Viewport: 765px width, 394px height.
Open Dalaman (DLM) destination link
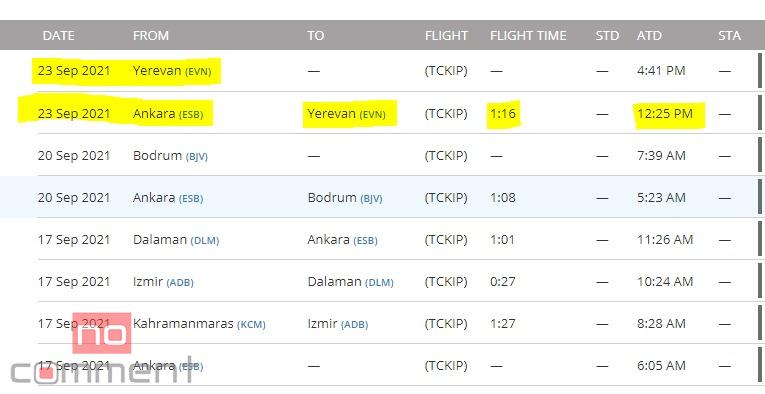tap(350, 281)
